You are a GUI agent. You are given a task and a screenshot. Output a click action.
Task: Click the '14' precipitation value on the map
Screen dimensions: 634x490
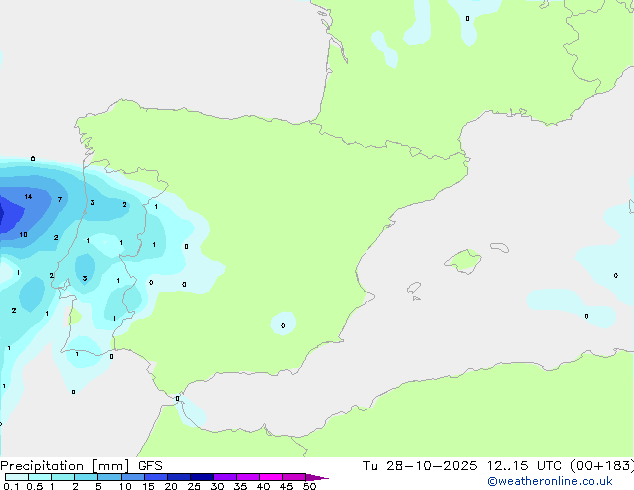pos(28,196)
